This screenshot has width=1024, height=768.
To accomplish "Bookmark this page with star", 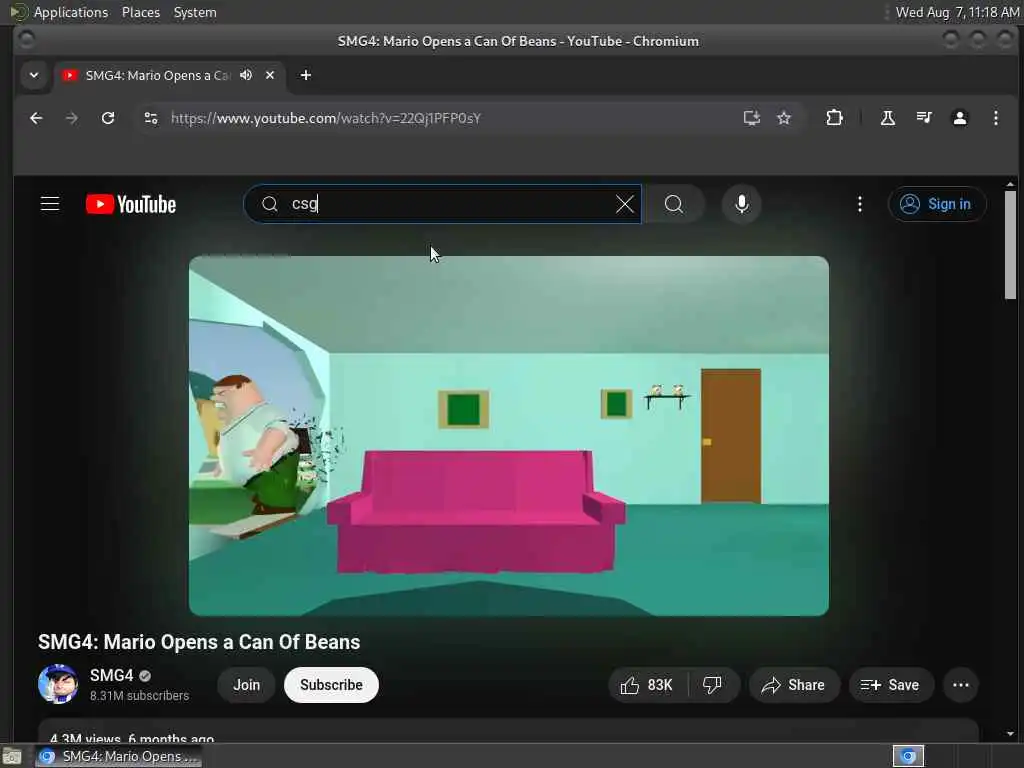I will [x=784, y=118].
